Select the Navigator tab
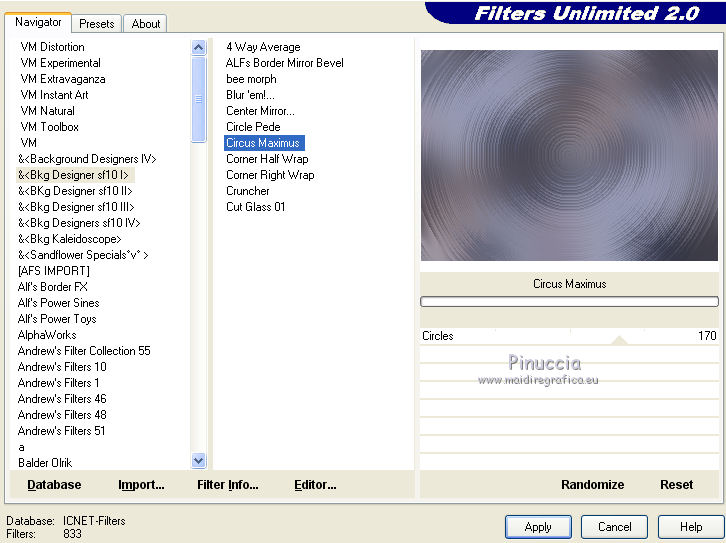 (38, 22)
